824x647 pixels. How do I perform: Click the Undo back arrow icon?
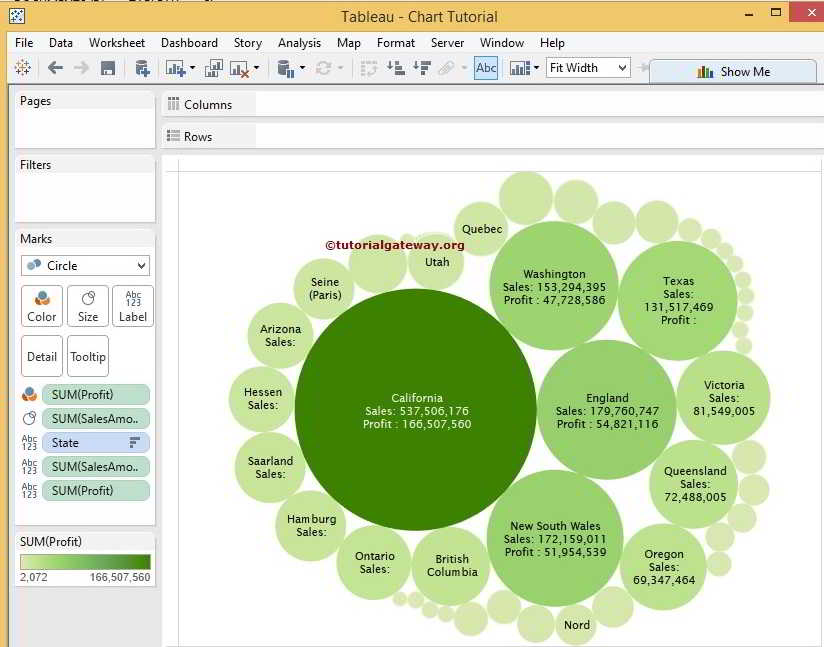pyautogui.click(x=55, y=68)
